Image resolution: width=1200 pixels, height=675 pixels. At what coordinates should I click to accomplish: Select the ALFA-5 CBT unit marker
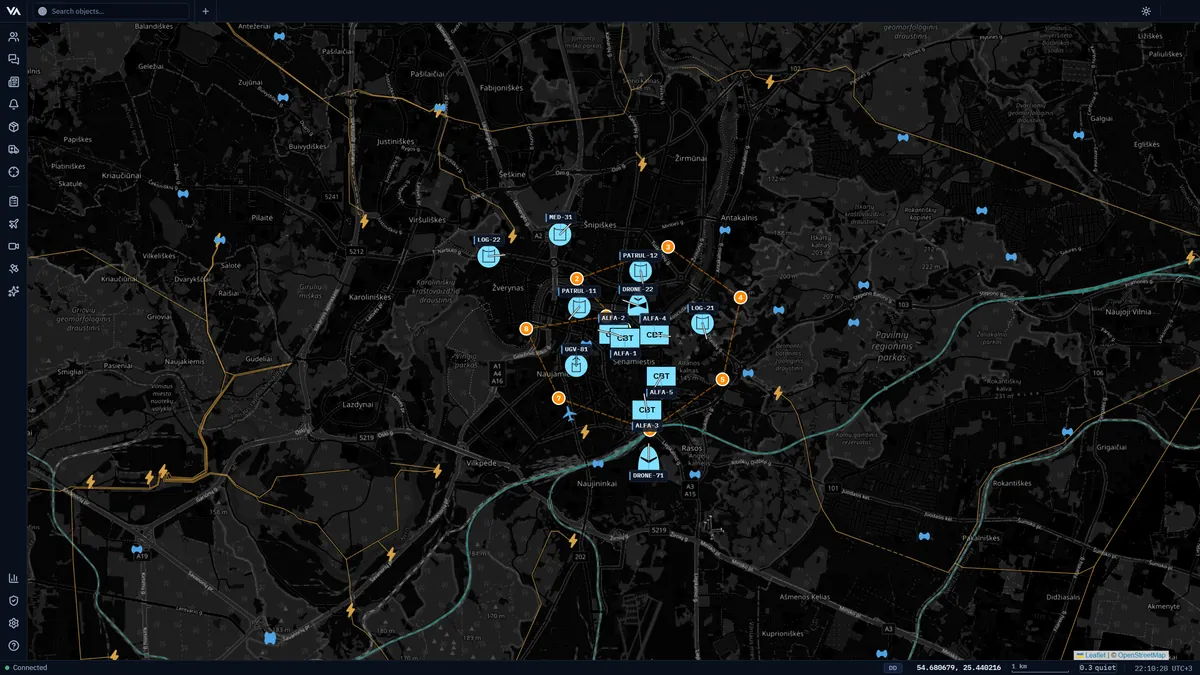pyautogui.click(x=660, y=377)
